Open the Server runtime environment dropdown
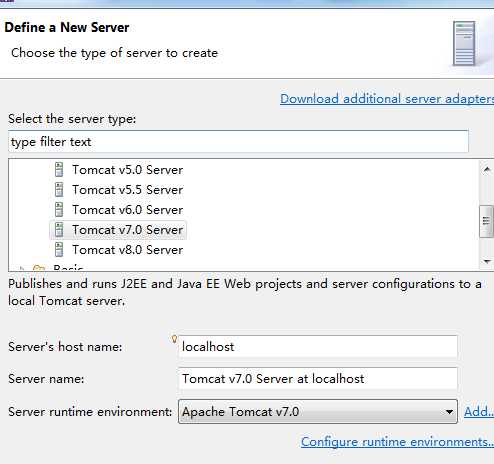This screenshot has height=464, width=494. pyautogui.click(x=318, y=412)
